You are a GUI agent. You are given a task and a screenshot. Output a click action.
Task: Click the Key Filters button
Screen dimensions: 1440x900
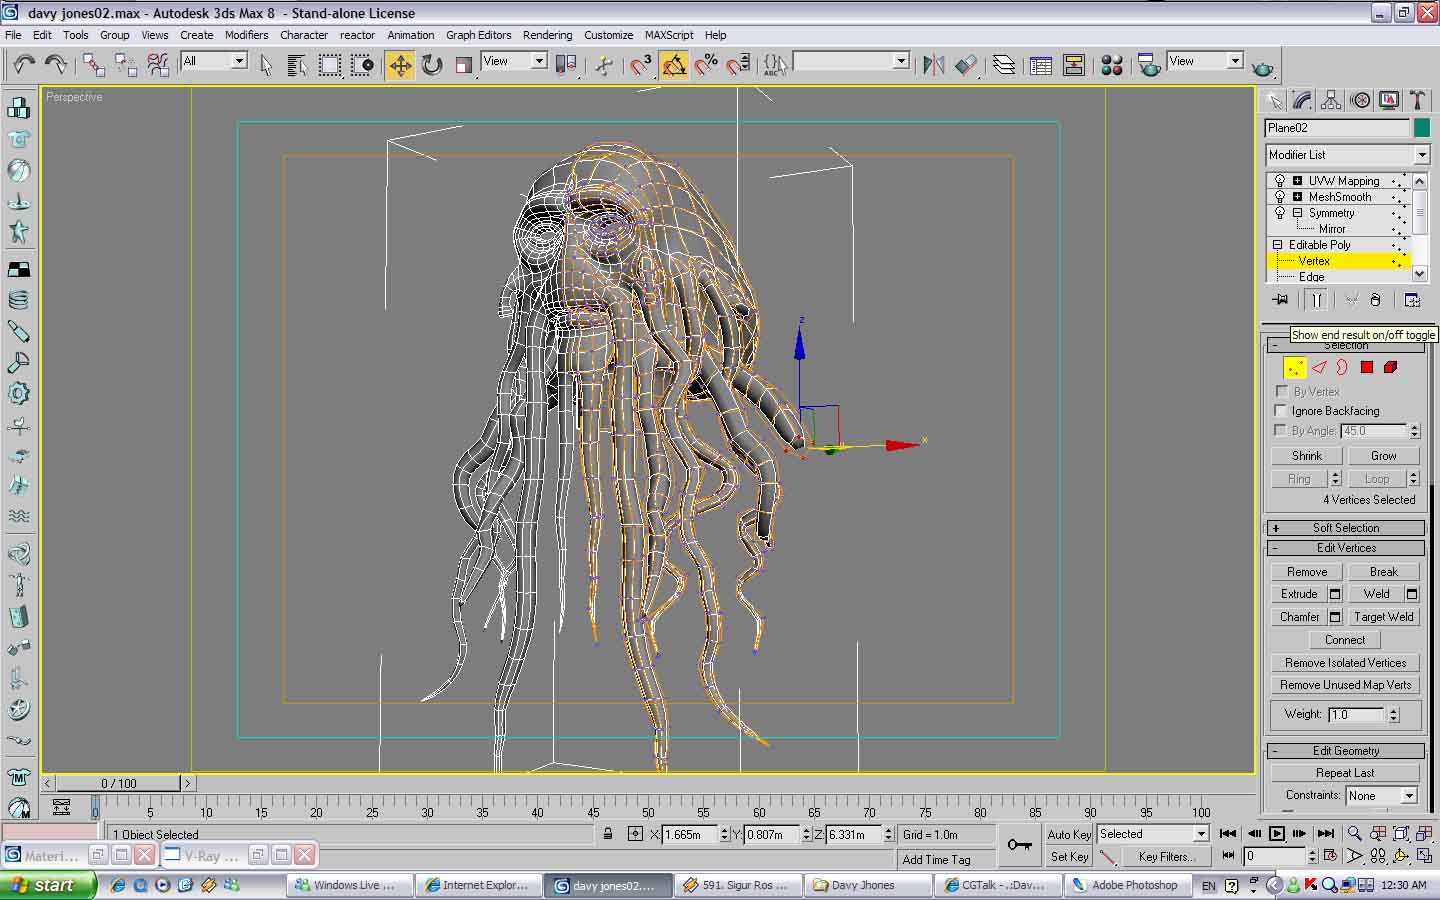click(x=1166, y=857)
